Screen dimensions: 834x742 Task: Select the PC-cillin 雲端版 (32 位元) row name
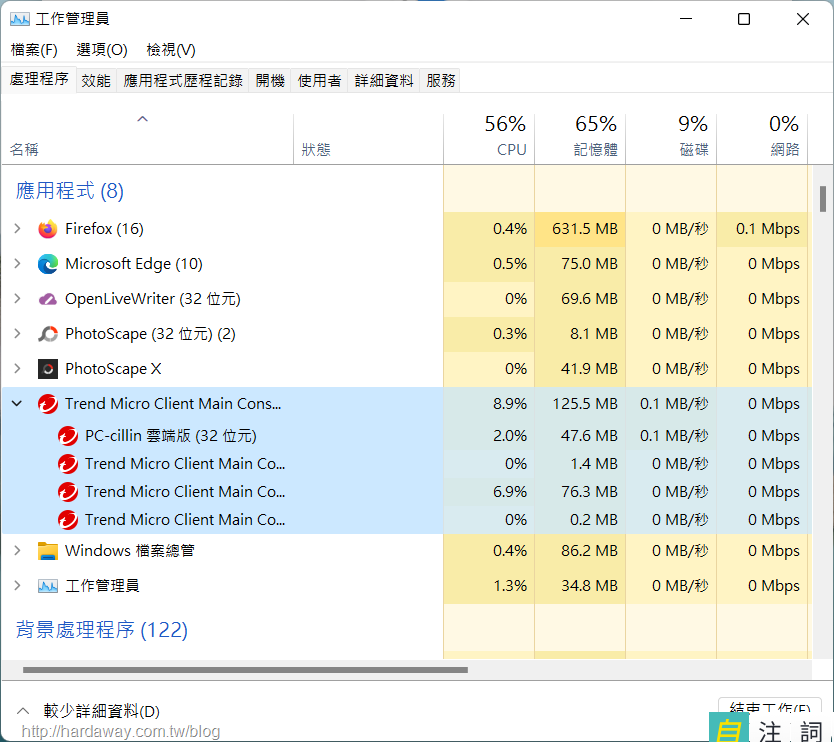(x=171, y=436)
